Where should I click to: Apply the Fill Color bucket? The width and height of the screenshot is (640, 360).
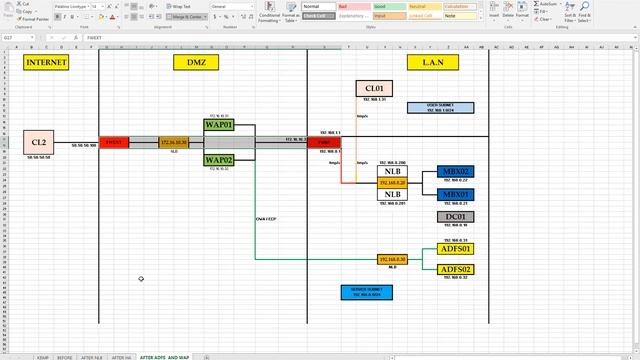(x=101, y=17)
